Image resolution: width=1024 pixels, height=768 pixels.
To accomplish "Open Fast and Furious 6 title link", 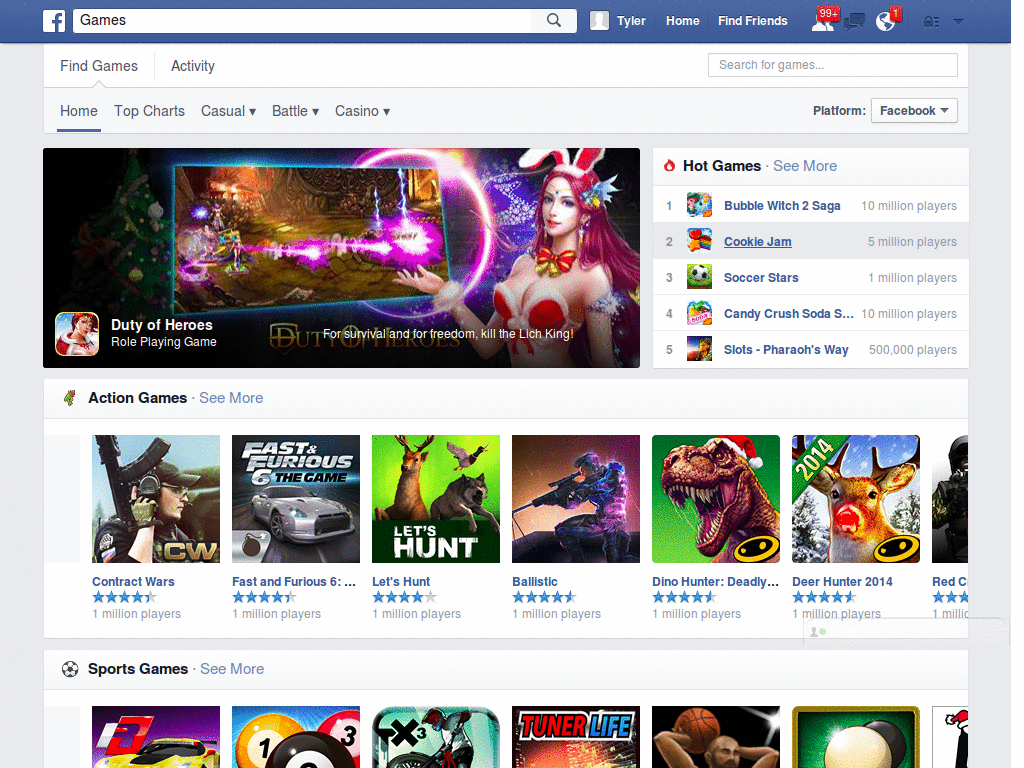I will pos(294,581).
